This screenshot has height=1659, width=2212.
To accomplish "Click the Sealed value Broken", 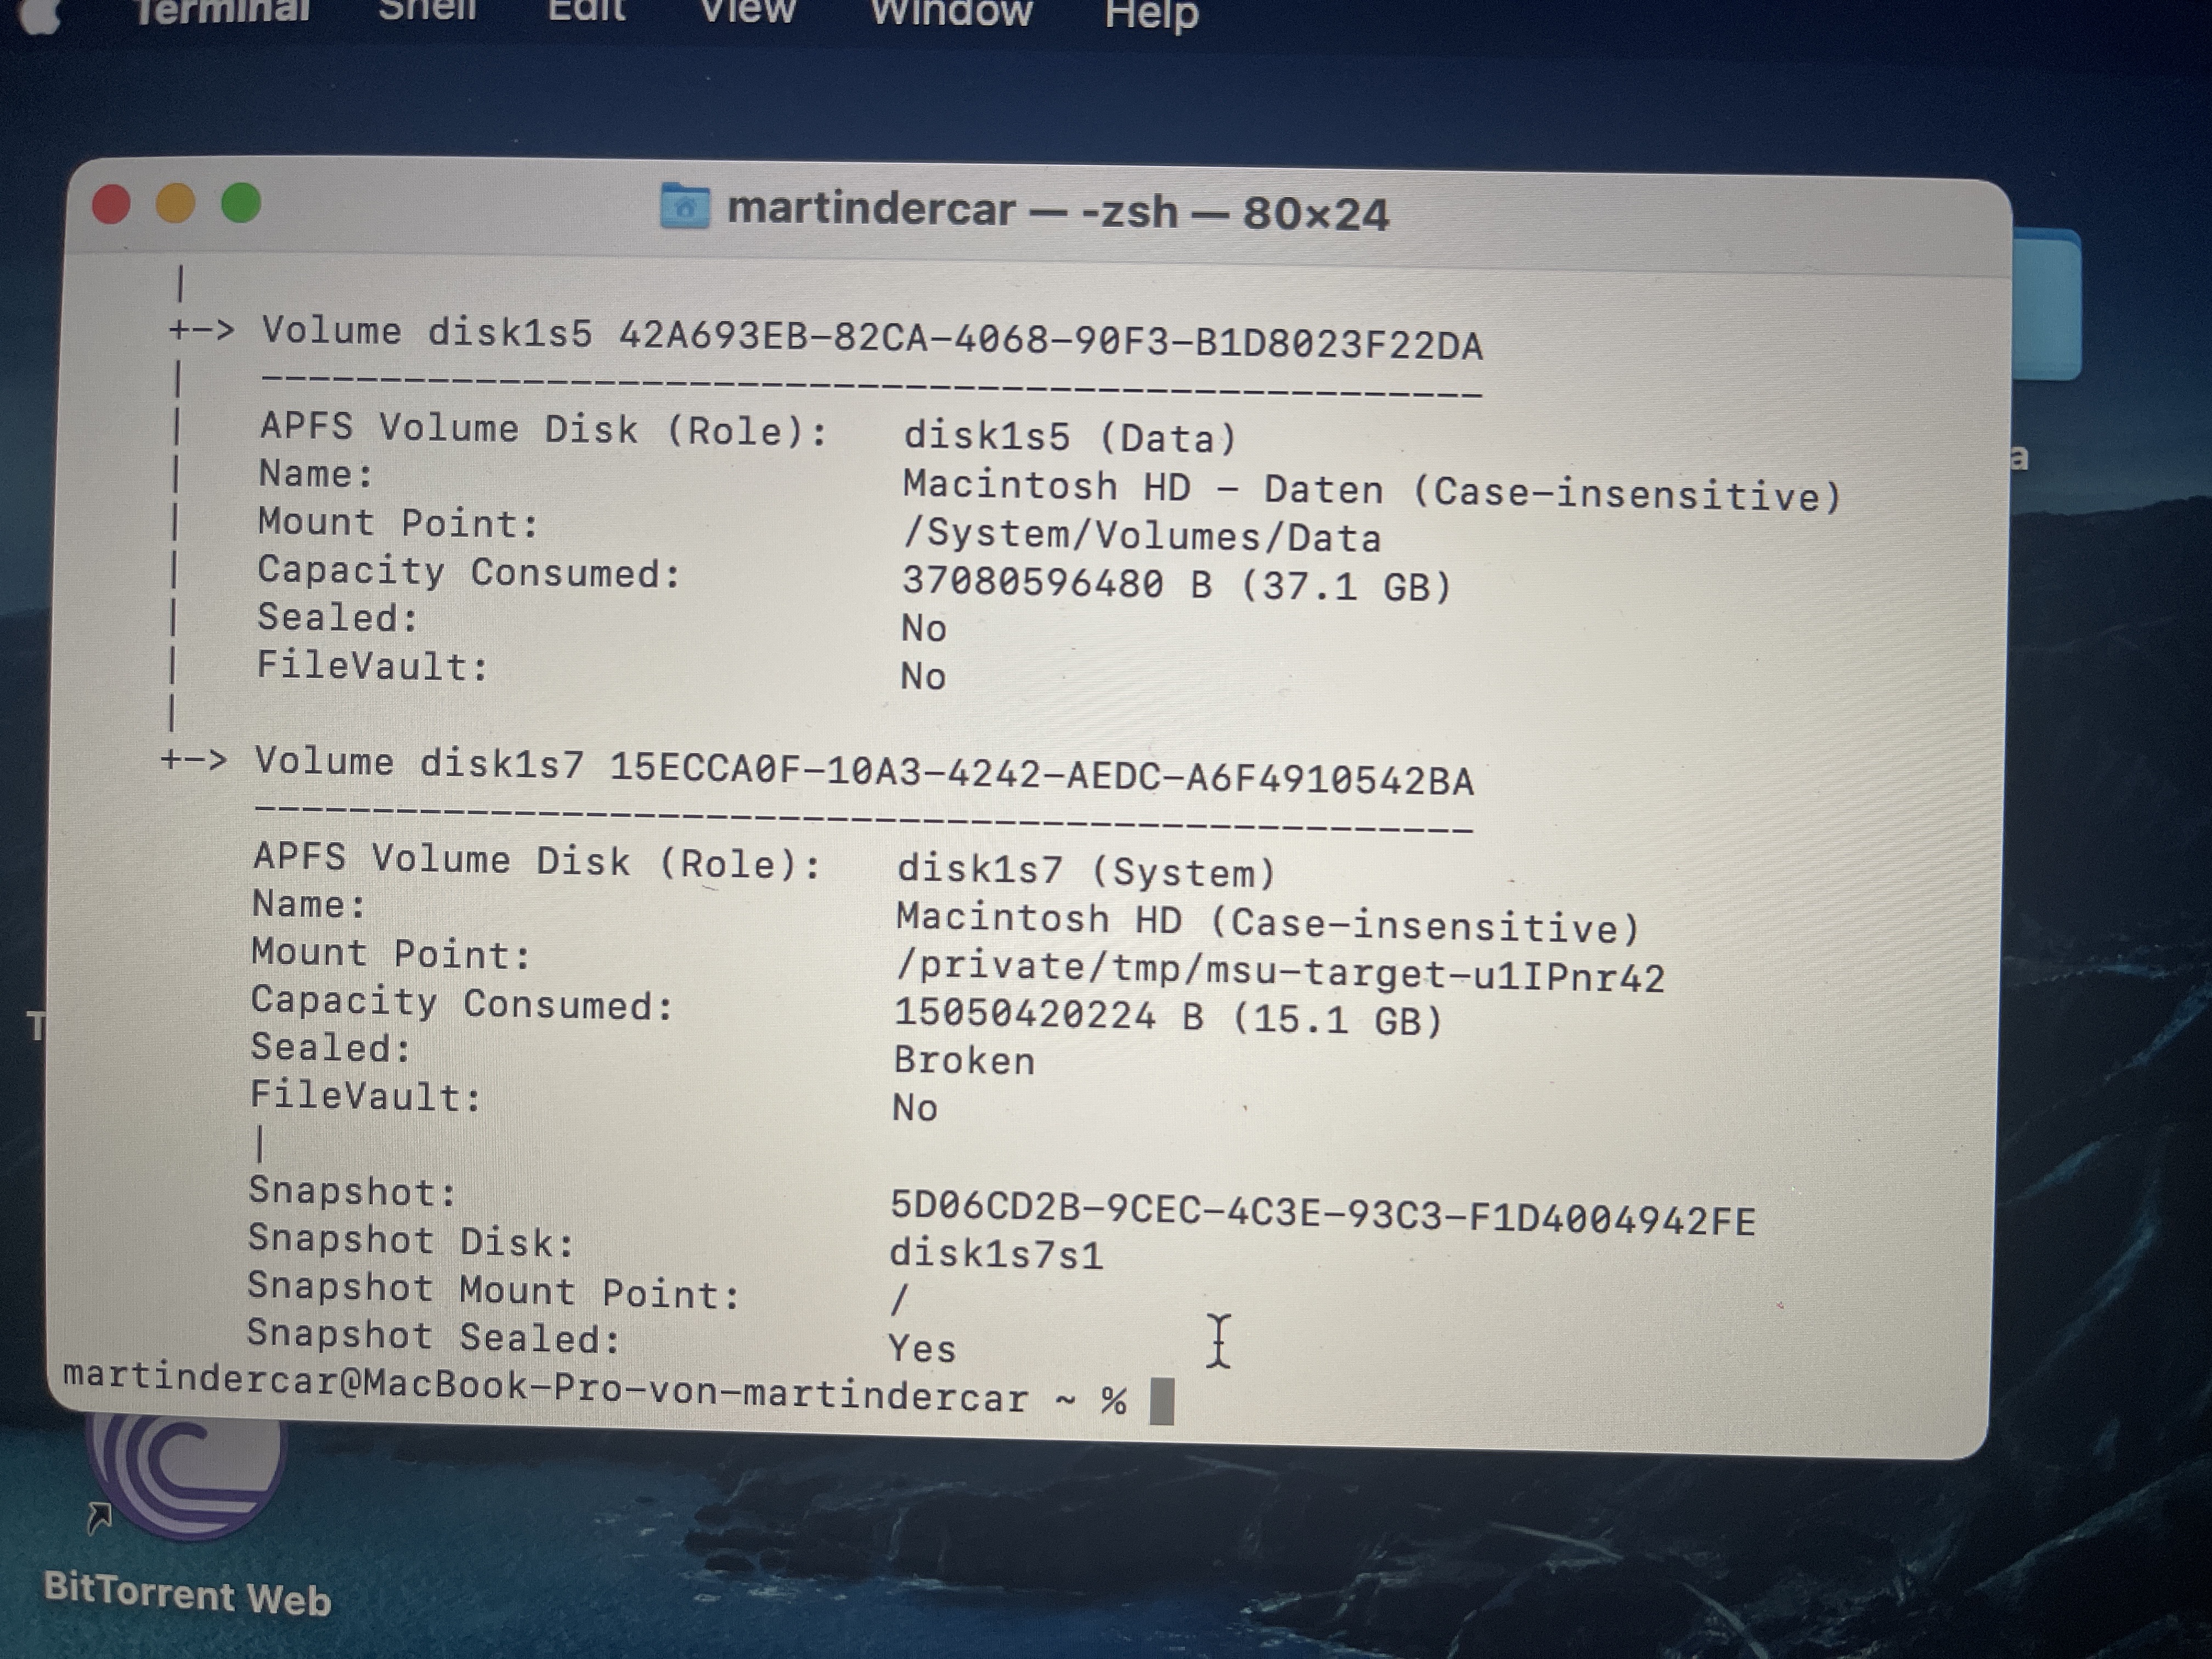I will pos(964,1060).
